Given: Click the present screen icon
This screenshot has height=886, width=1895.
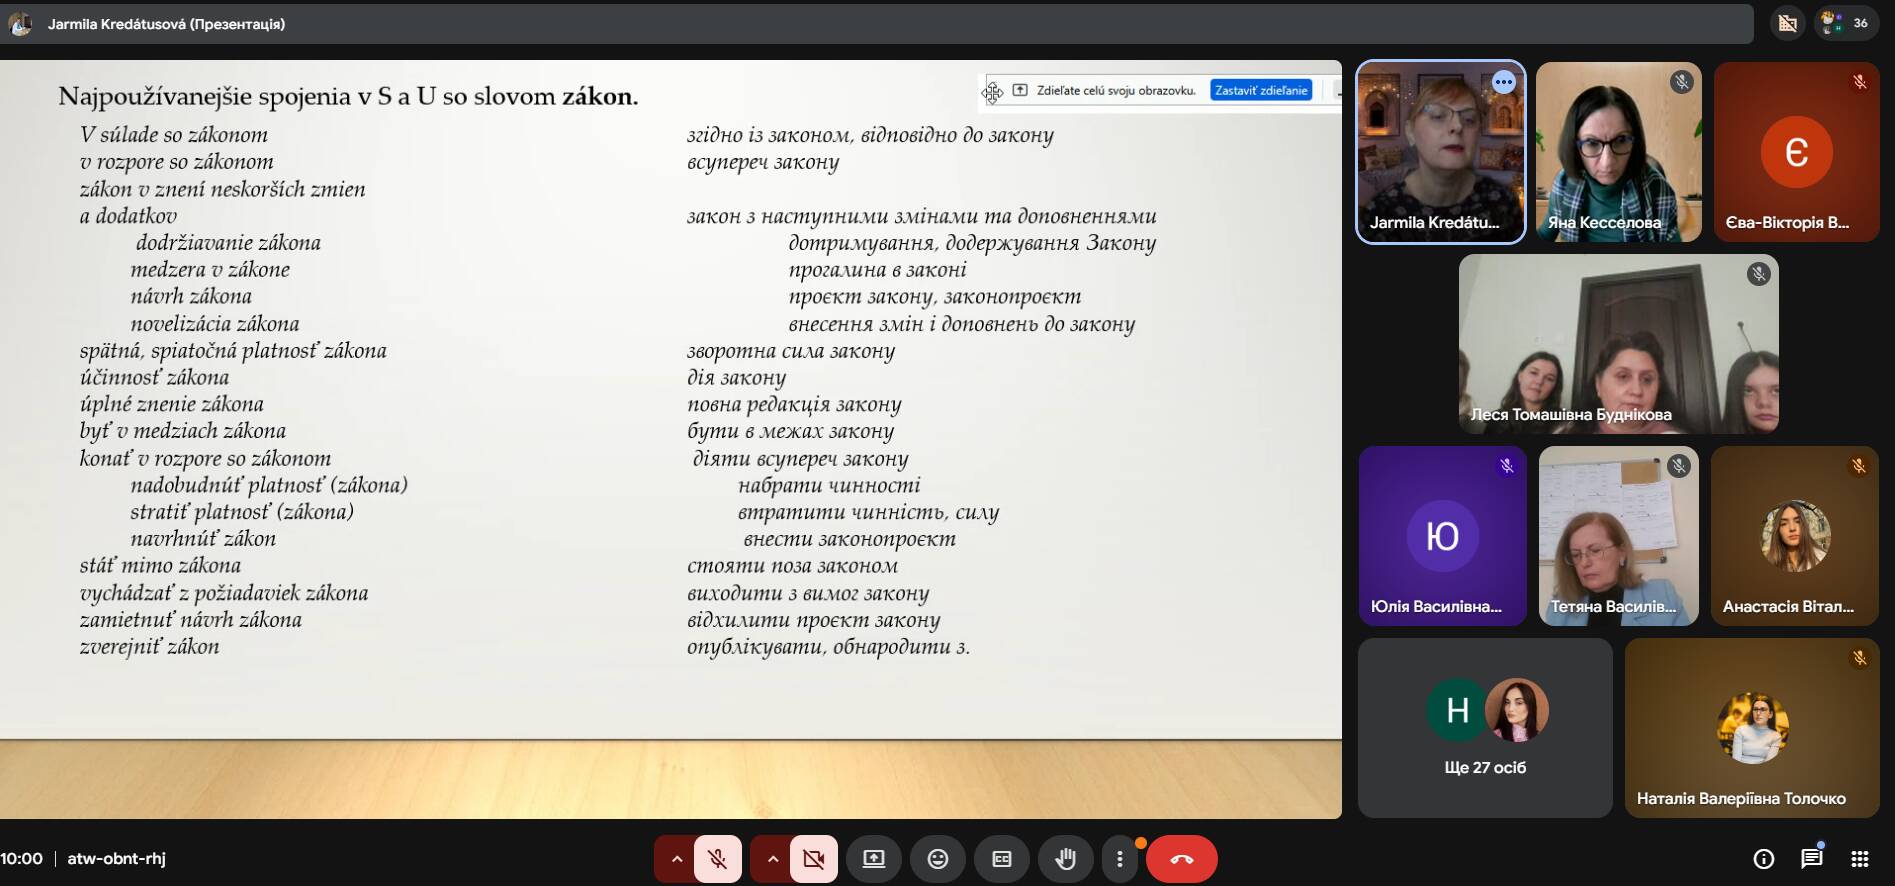Looking at the screenshot, I should (x=874, y=859).
